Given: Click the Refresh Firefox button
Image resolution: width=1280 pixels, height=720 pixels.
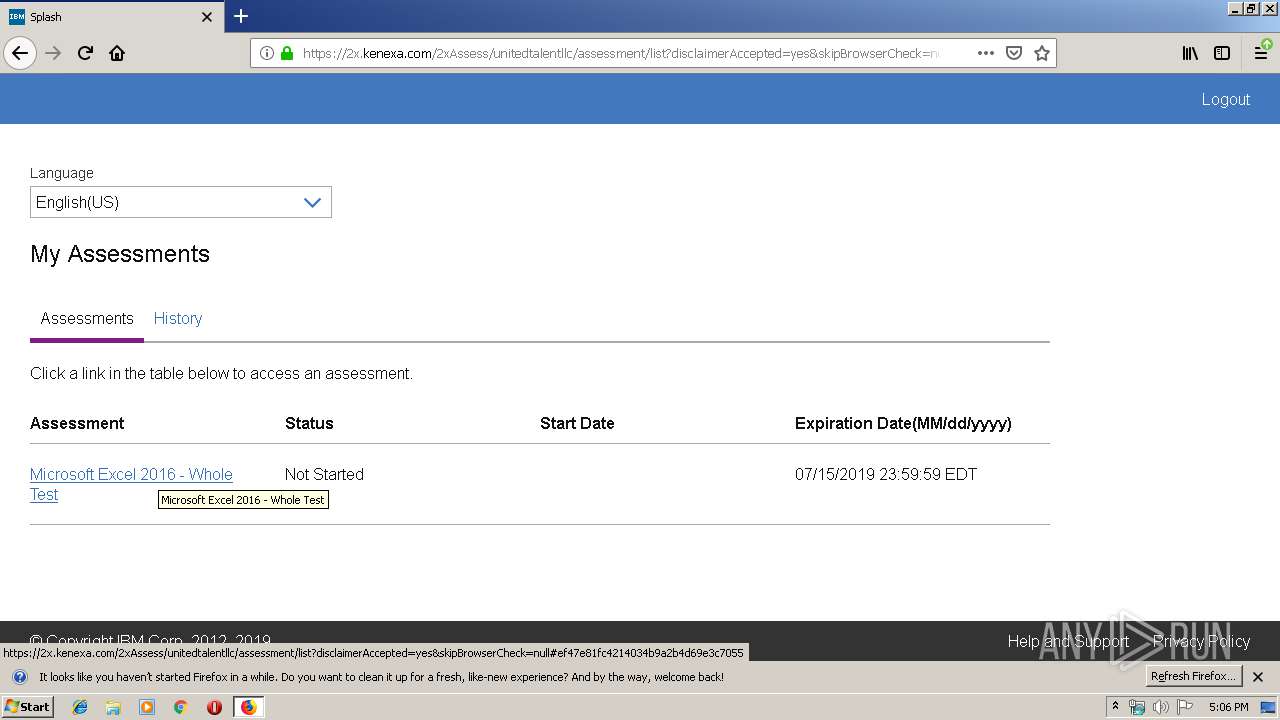Looking at the screenshot, I should point(1194,676).
